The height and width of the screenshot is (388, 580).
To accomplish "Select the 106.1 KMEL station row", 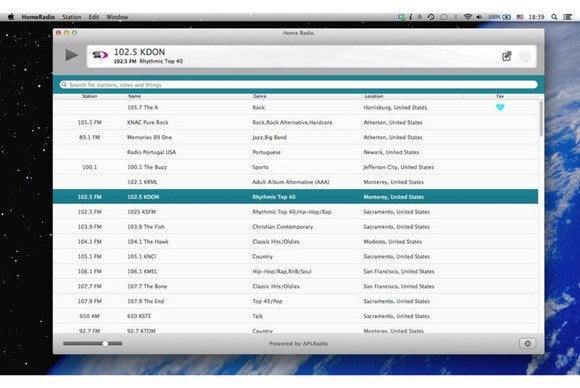I will point(296,271).
